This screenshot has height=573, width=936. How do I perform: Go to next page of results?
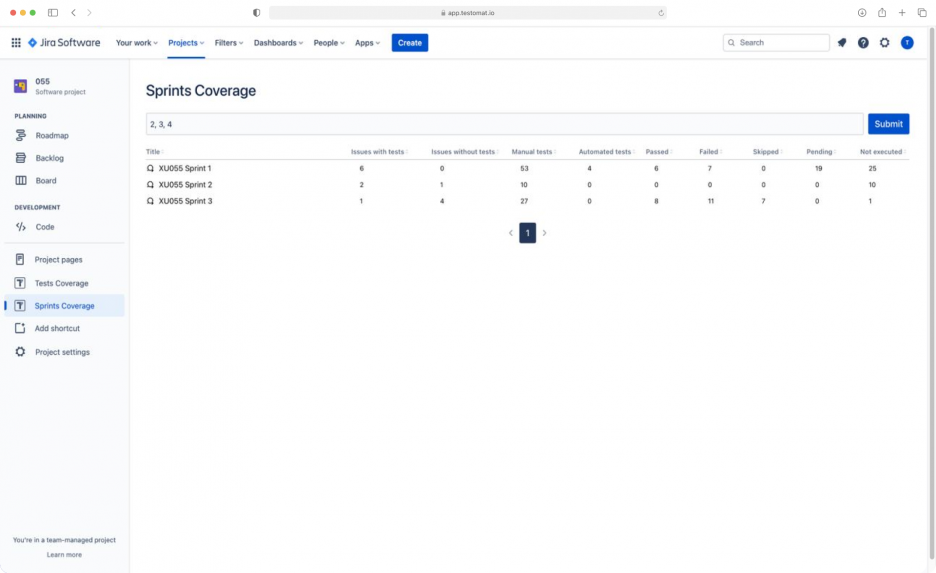pos(545,233)
